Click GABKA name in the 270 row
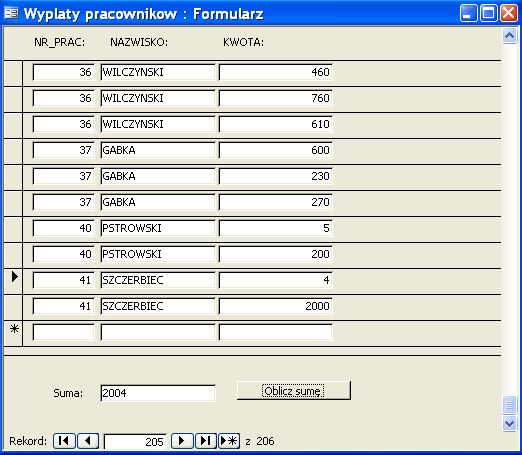Screen dimensions: 522x455 tap(158, 202)
